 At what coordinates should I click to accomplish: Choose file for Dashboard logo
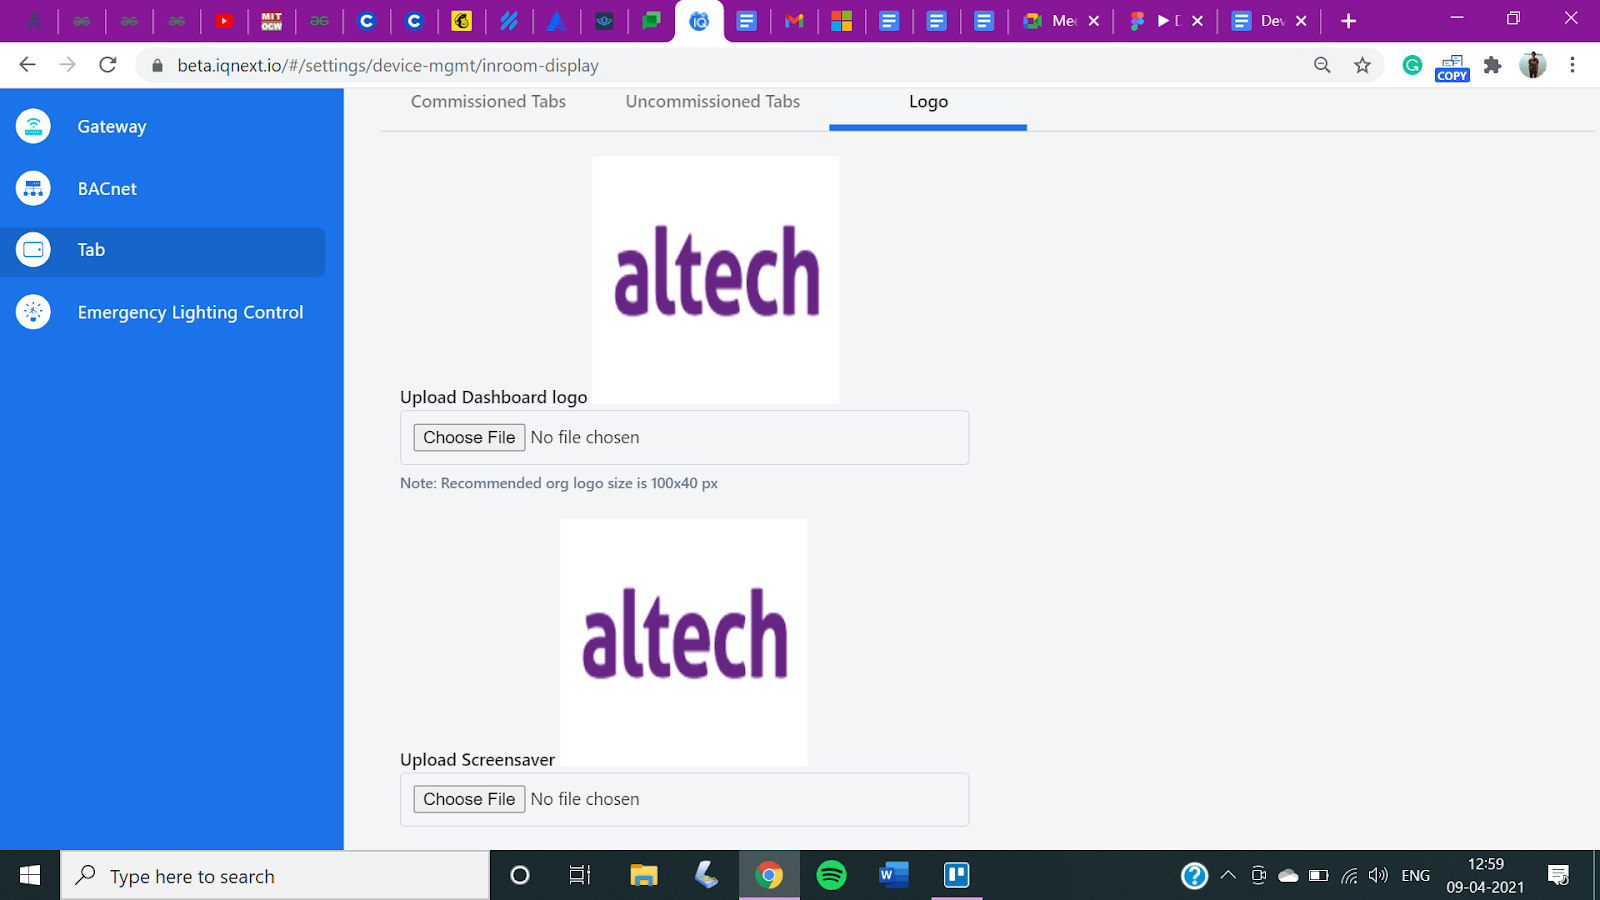pyautogui.click(x=469, y=437)
